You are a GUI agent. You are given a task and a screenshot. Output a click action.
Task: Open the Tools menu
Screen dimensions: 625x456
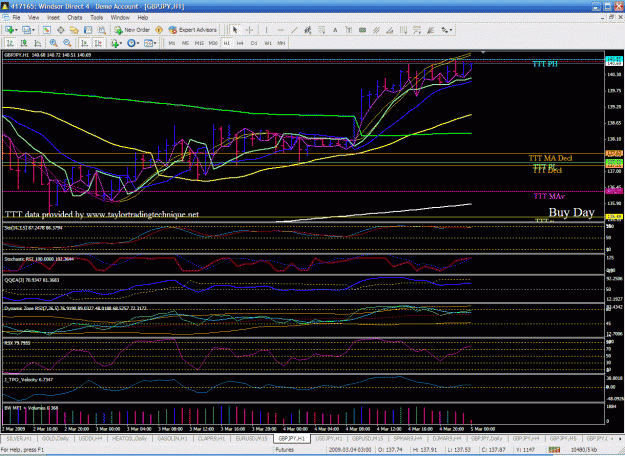[x=96, y=18]
